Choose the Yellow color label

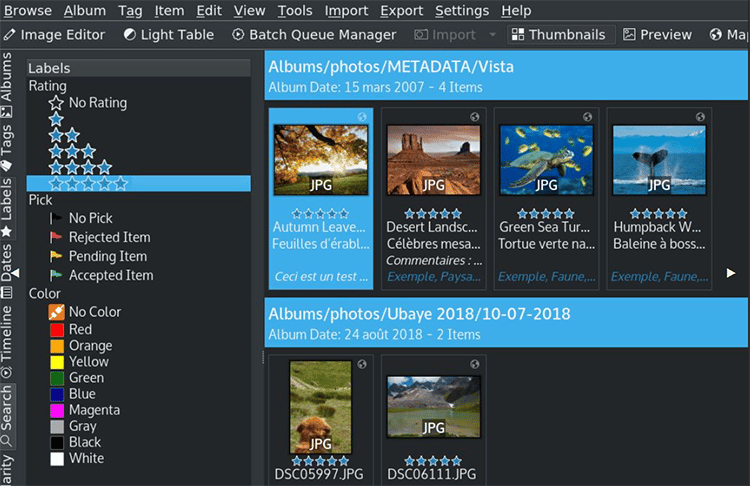click(x=79, y=362)
